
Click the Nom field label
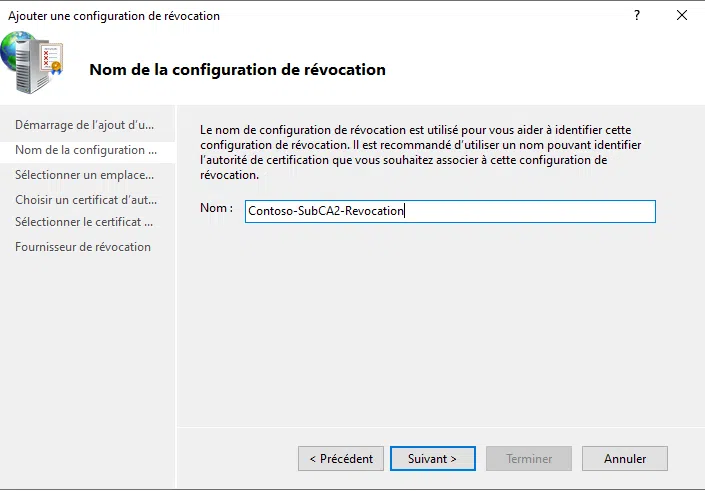point(216,209)
